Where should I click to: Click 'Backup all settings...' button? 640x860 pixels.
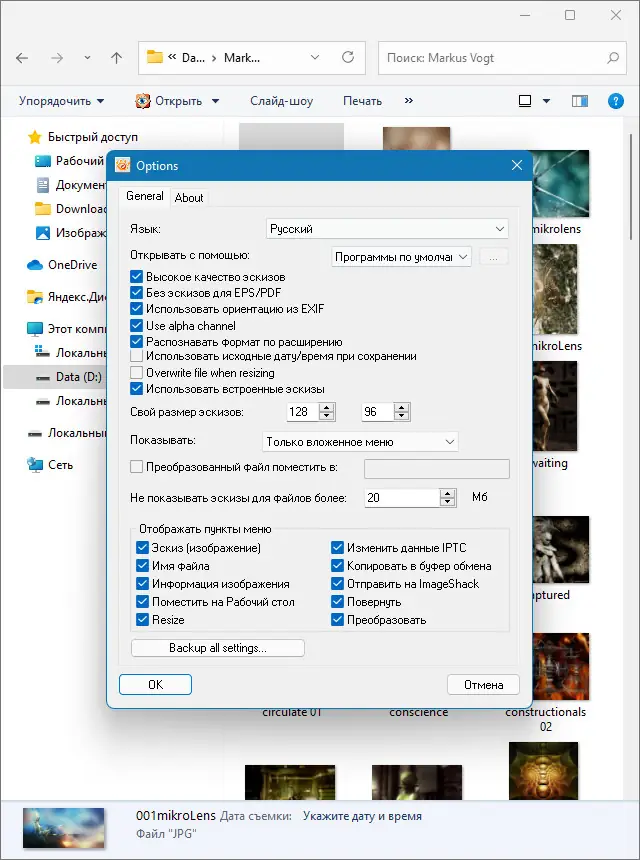coord(218,648)
